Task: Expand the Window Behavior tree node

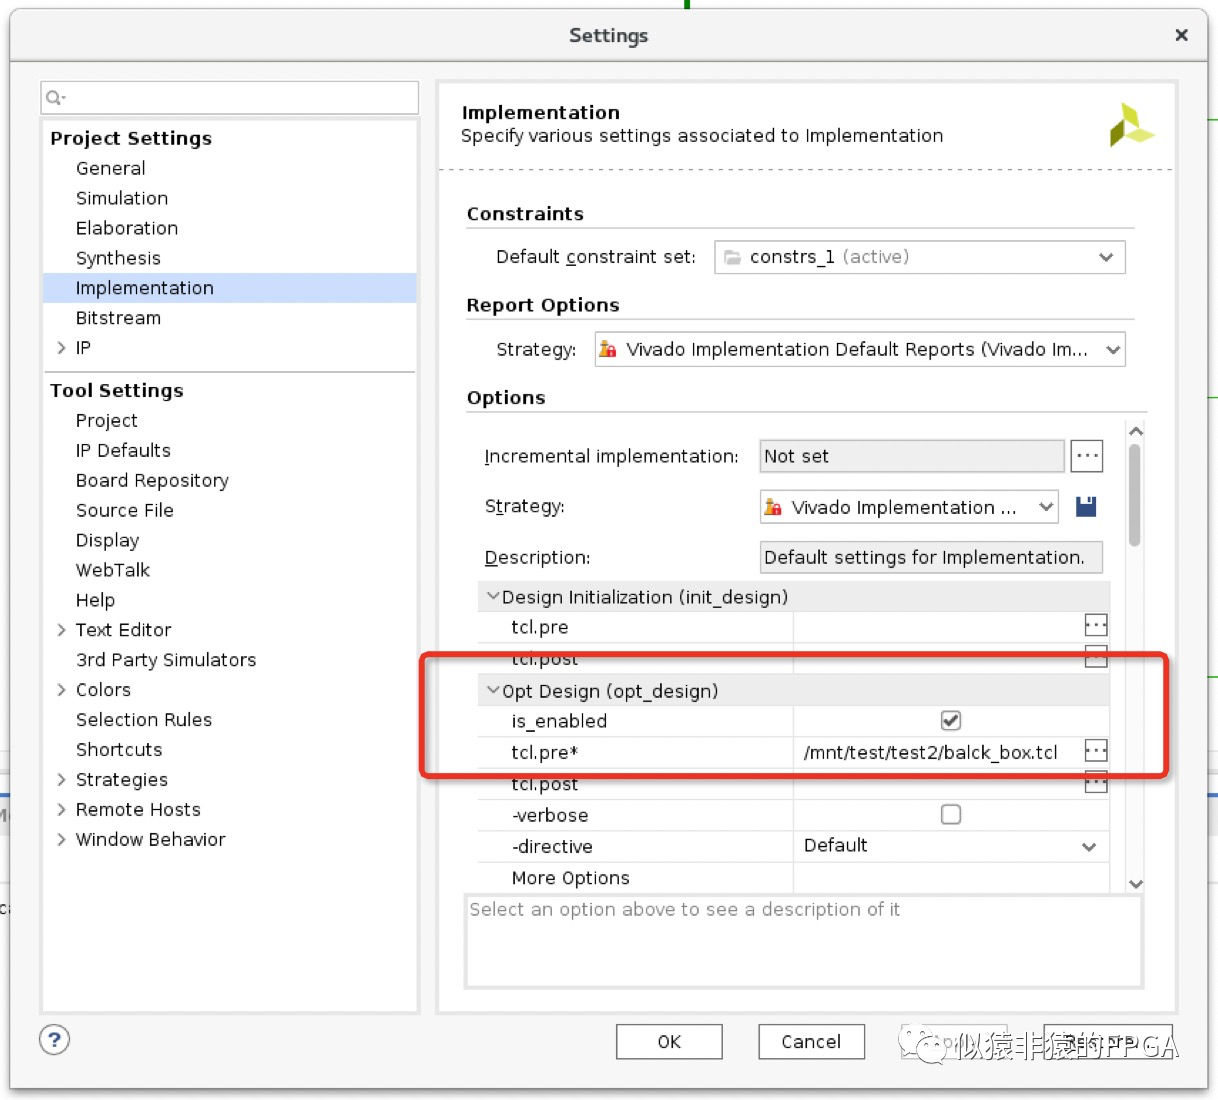Action: 61,840
